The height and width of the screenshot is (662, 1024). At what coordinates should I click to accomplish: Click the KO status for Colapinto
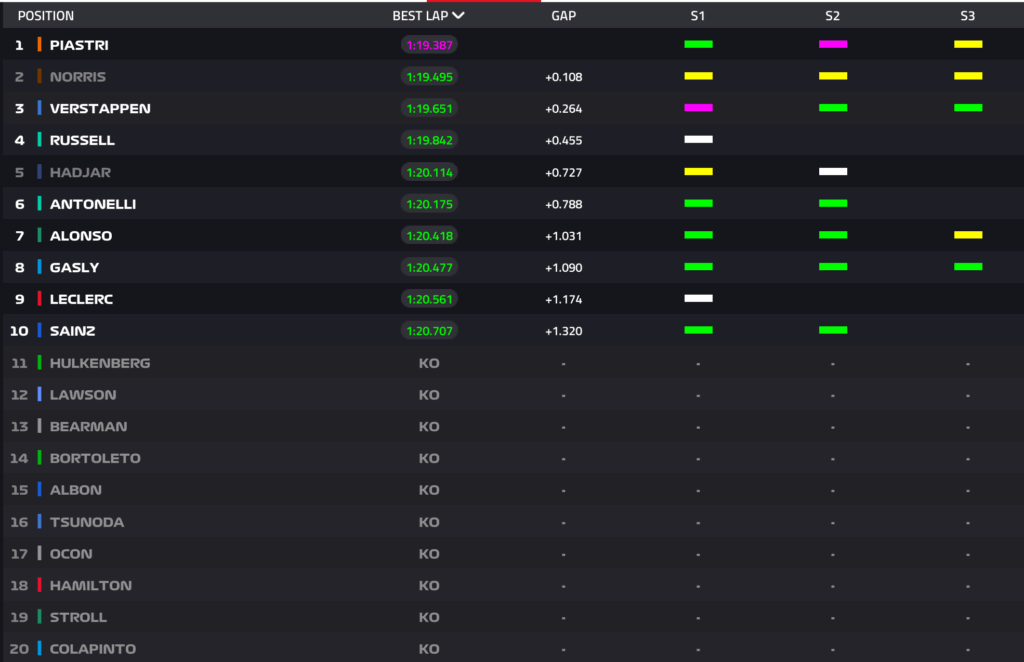429,649
